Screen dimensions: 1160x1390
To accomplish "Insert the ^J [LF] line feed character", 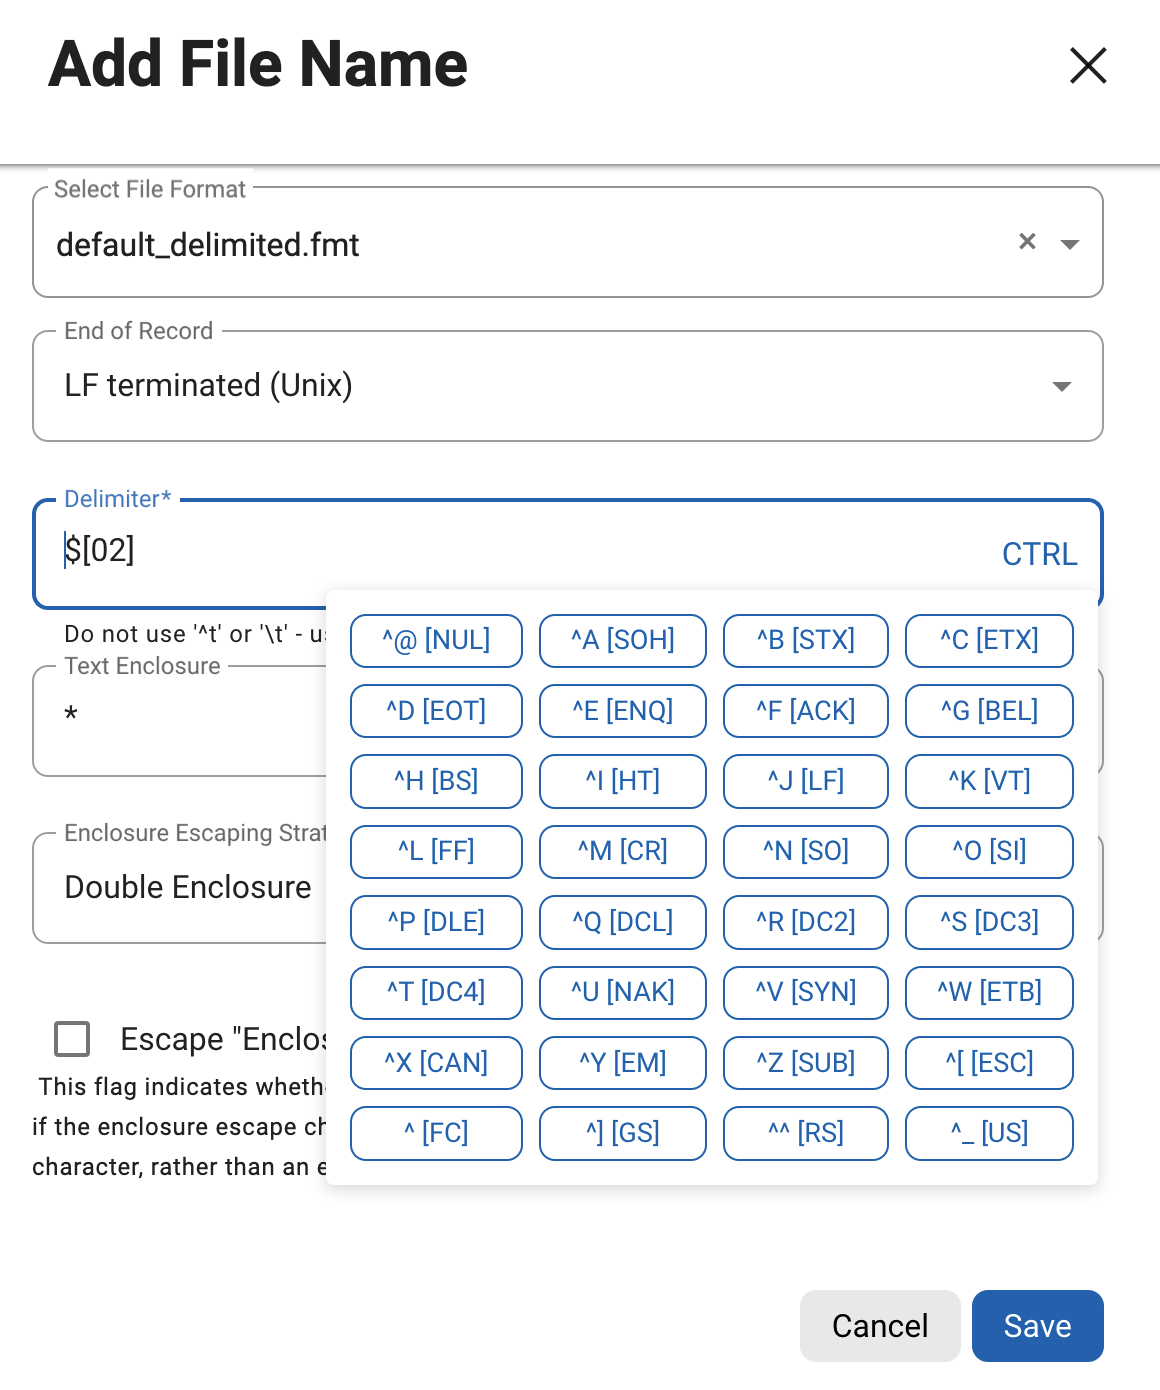I will point(805,781).
